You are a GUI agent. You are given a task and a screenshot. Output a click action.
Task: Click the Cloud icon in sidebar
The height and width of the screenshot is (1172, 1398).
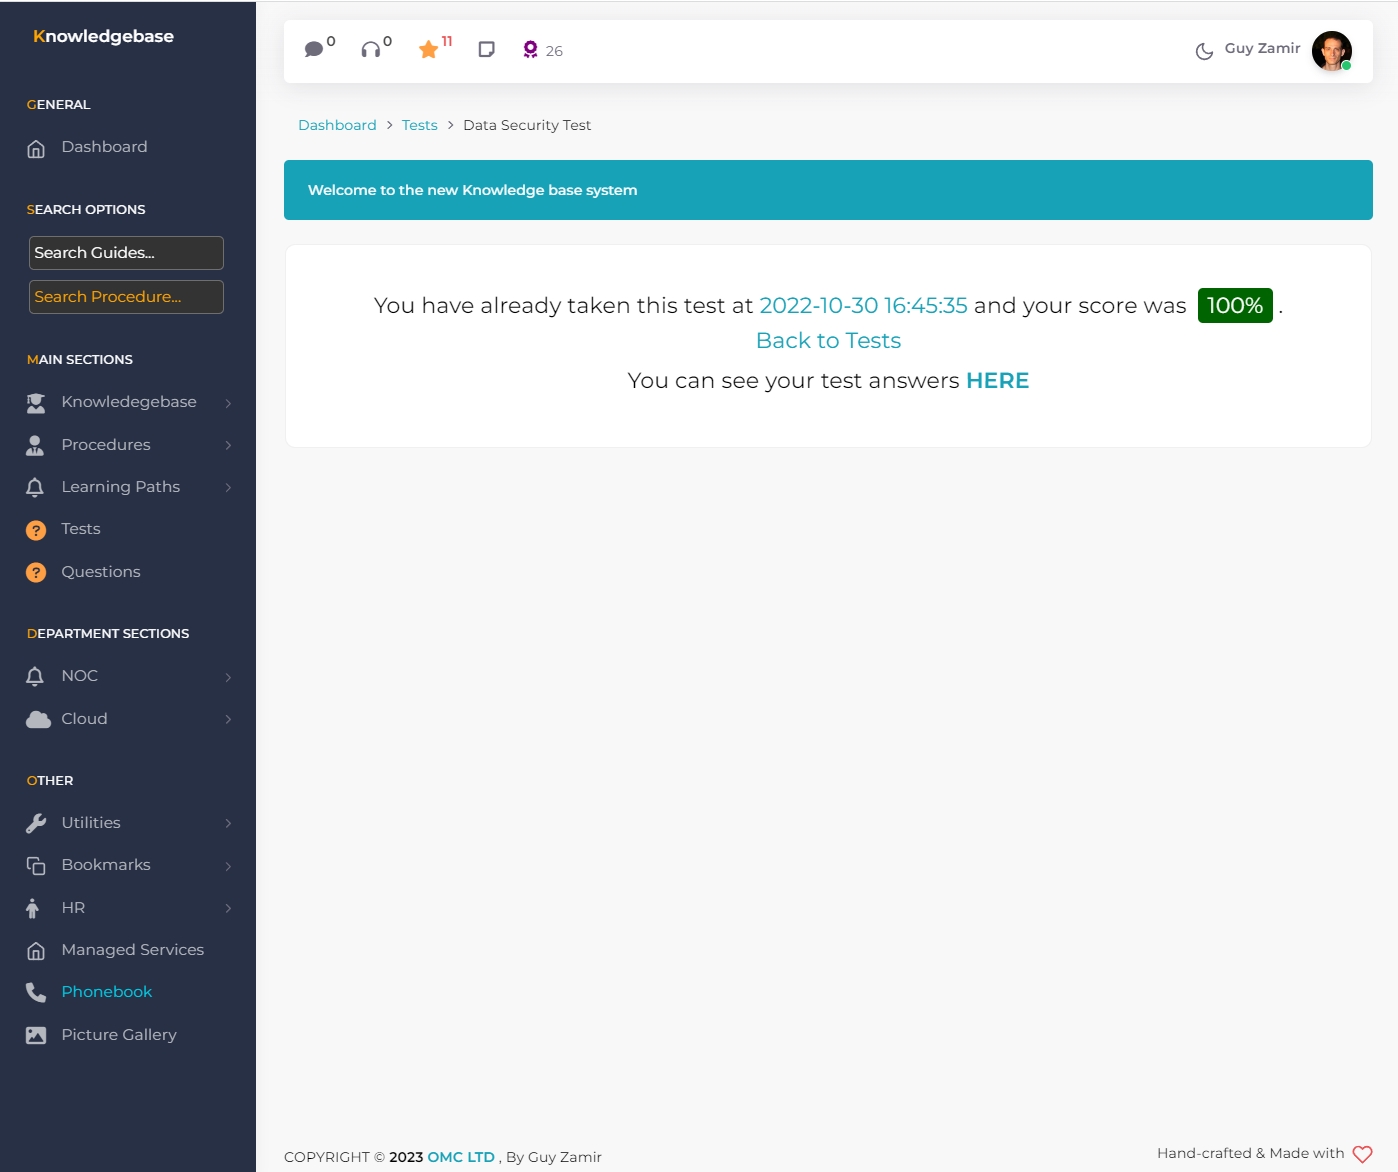pyautogui.click(x=38, y=720)
